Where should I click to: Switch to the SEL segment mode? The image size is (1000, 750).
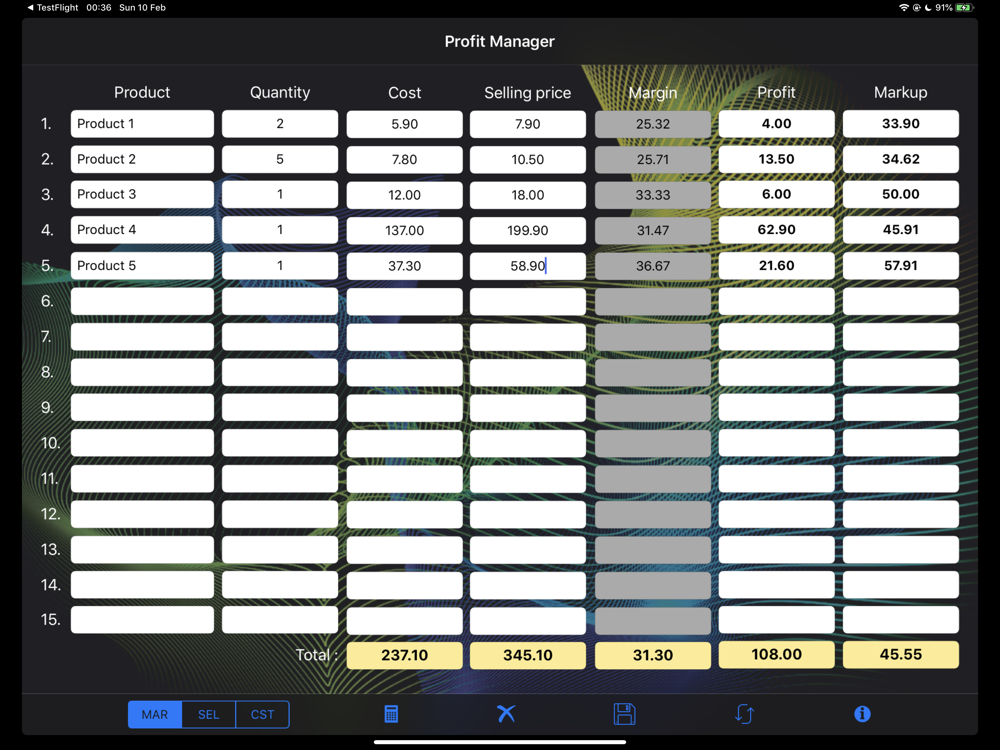click(x=209, y=714)
